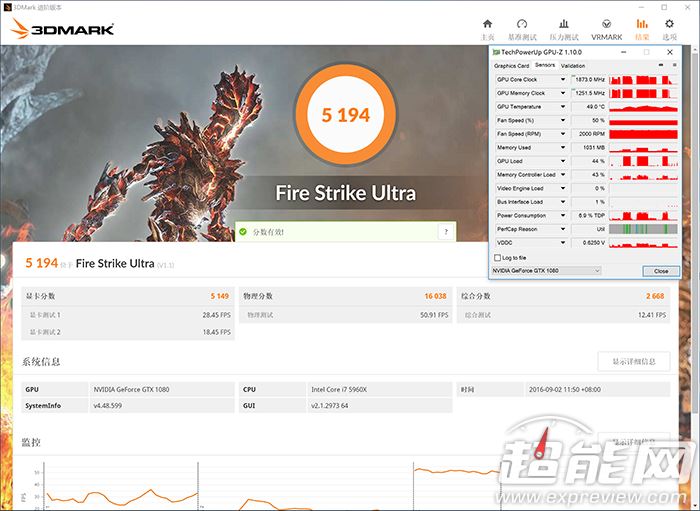Open GPU Temperature sensor dropdown
The width and height of the screenshot is (700, 511).
coord(562,107)
